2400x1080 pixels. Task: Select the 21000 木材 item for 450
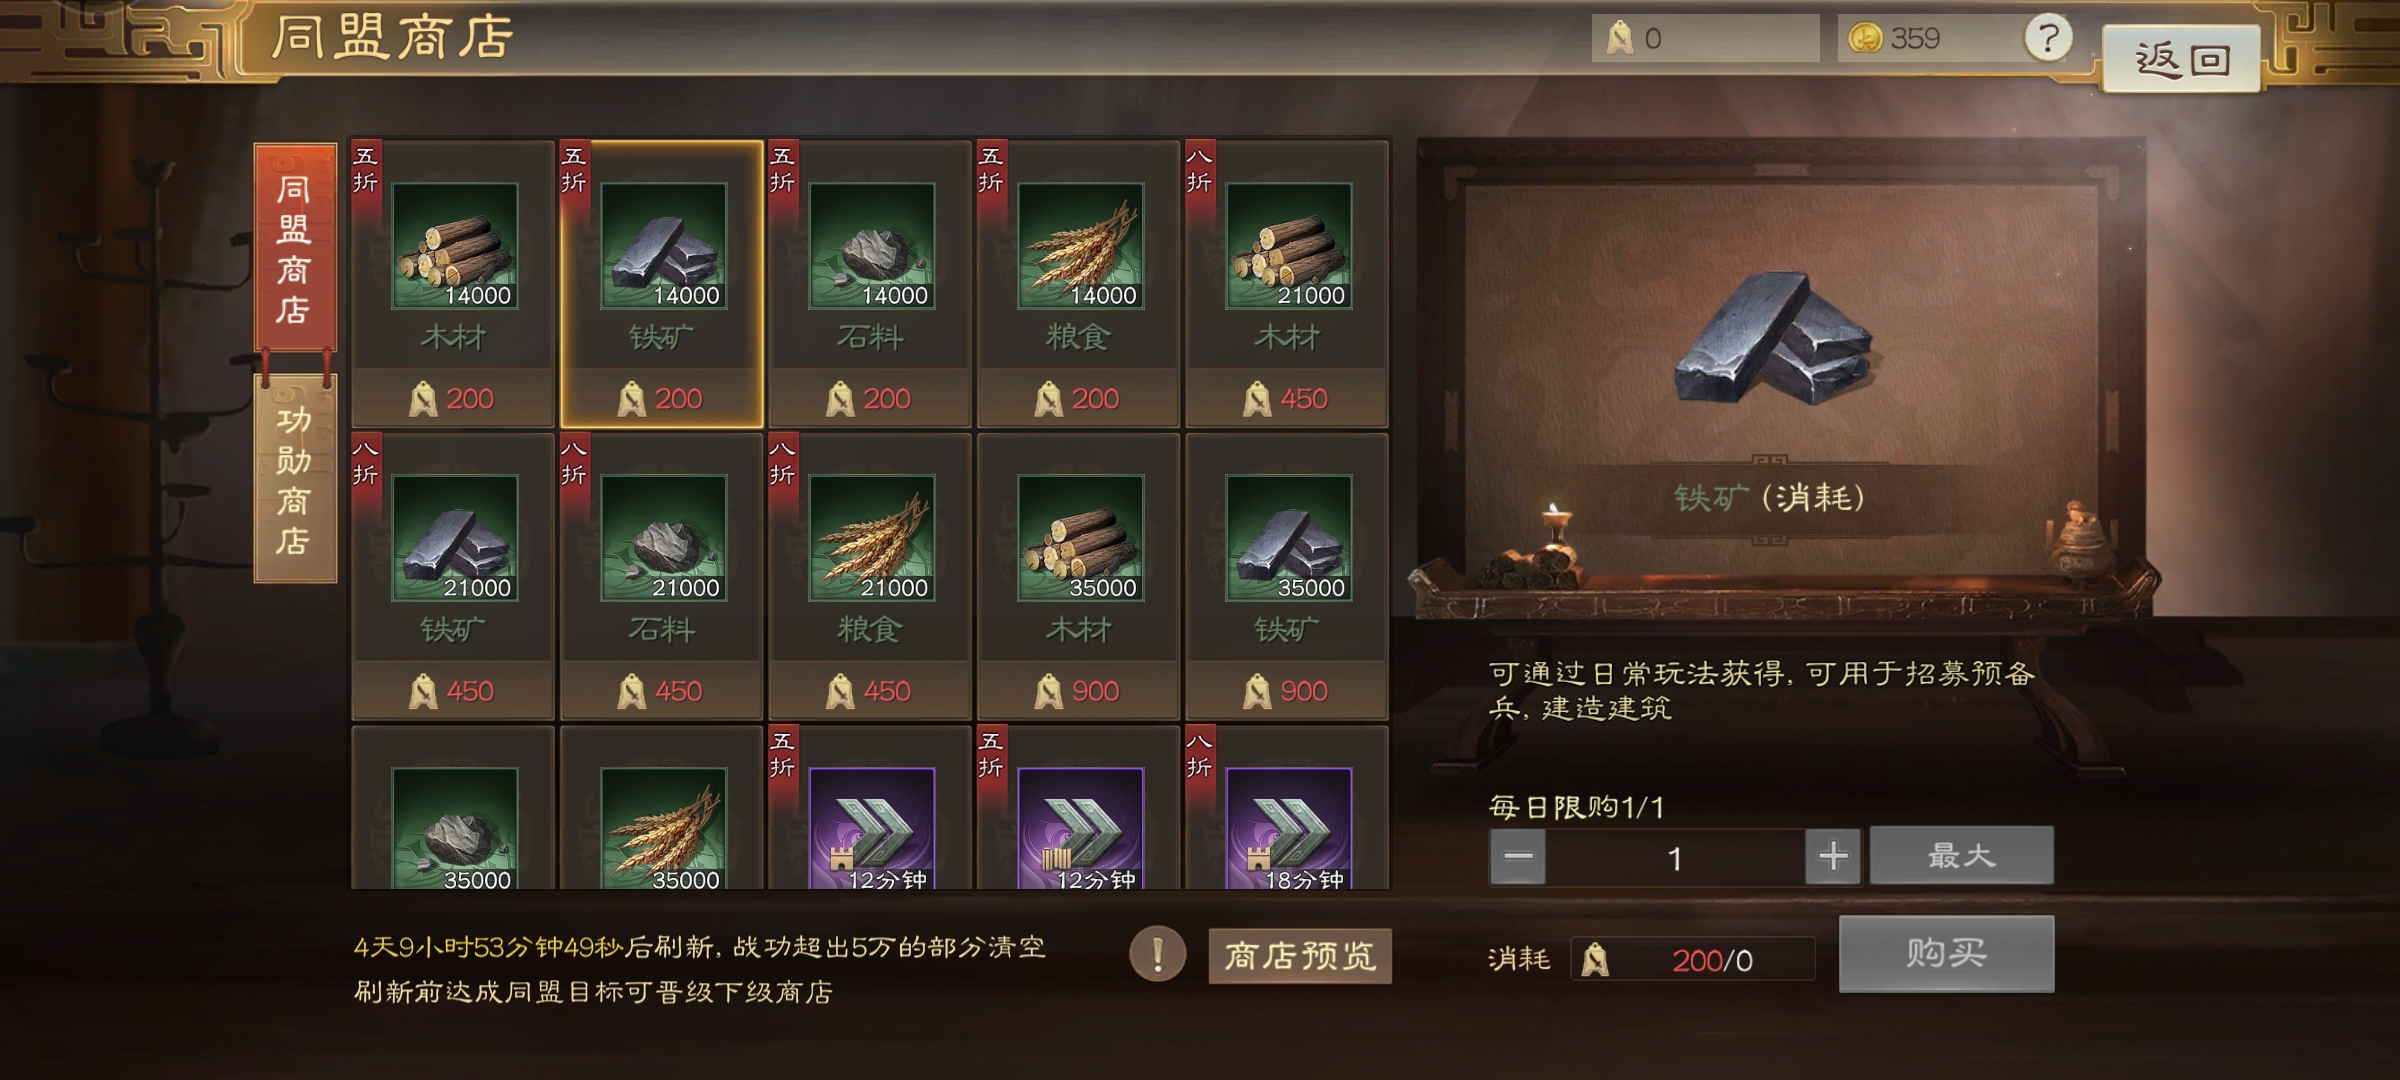1287,284
